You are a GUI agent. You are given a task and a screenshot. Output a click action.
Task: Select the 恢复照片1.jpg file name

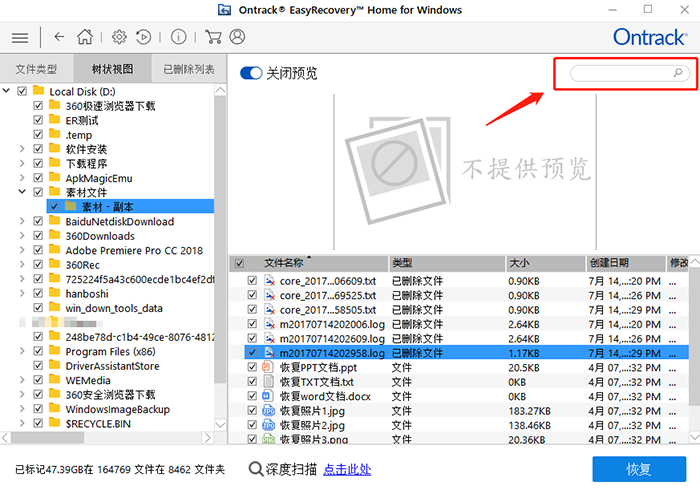312,411
